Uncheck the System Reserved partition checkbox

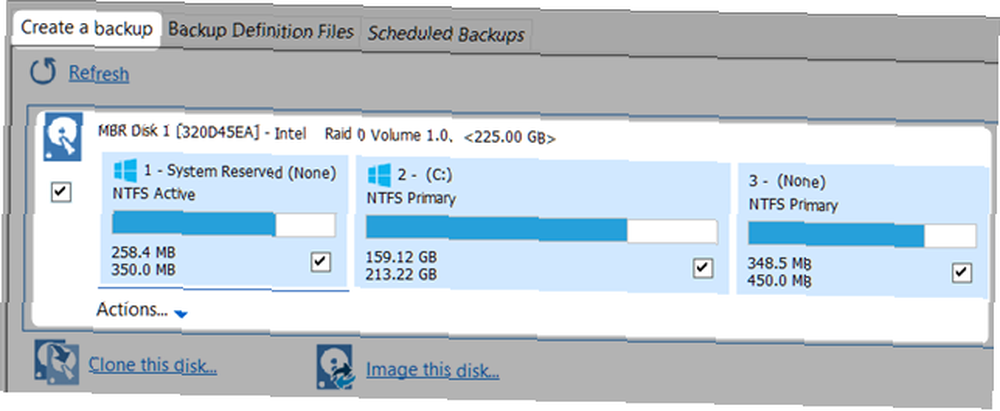tap(321, 262)
